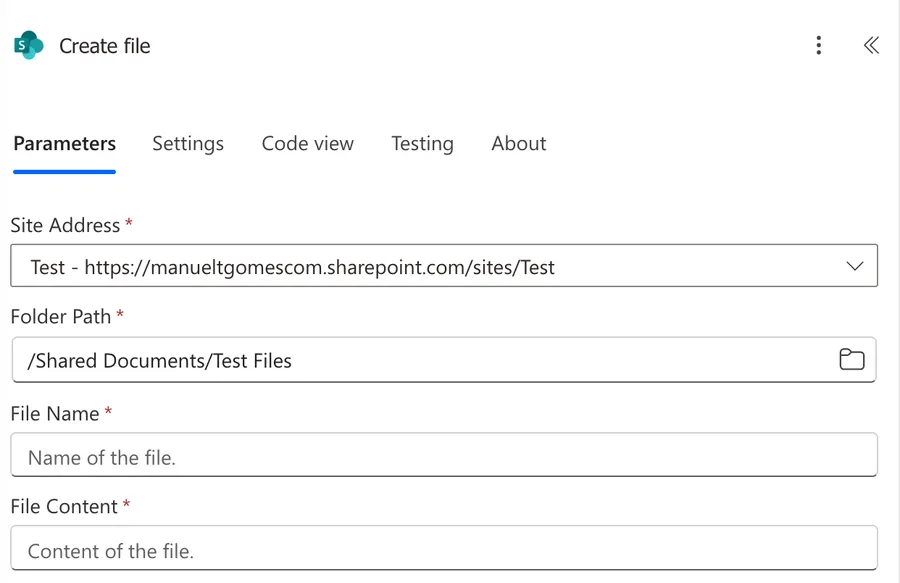Select the Test site address combo box
The height and width of the screenshot is (583, 900).
click(420, 267)
